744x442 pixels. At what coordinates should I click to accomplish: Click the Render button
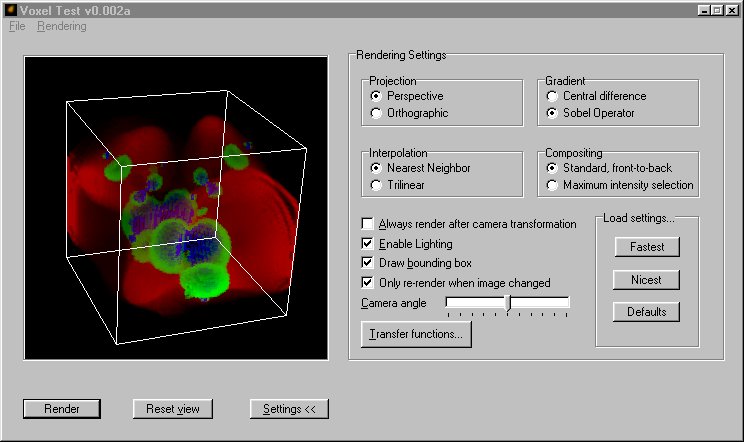62,409
